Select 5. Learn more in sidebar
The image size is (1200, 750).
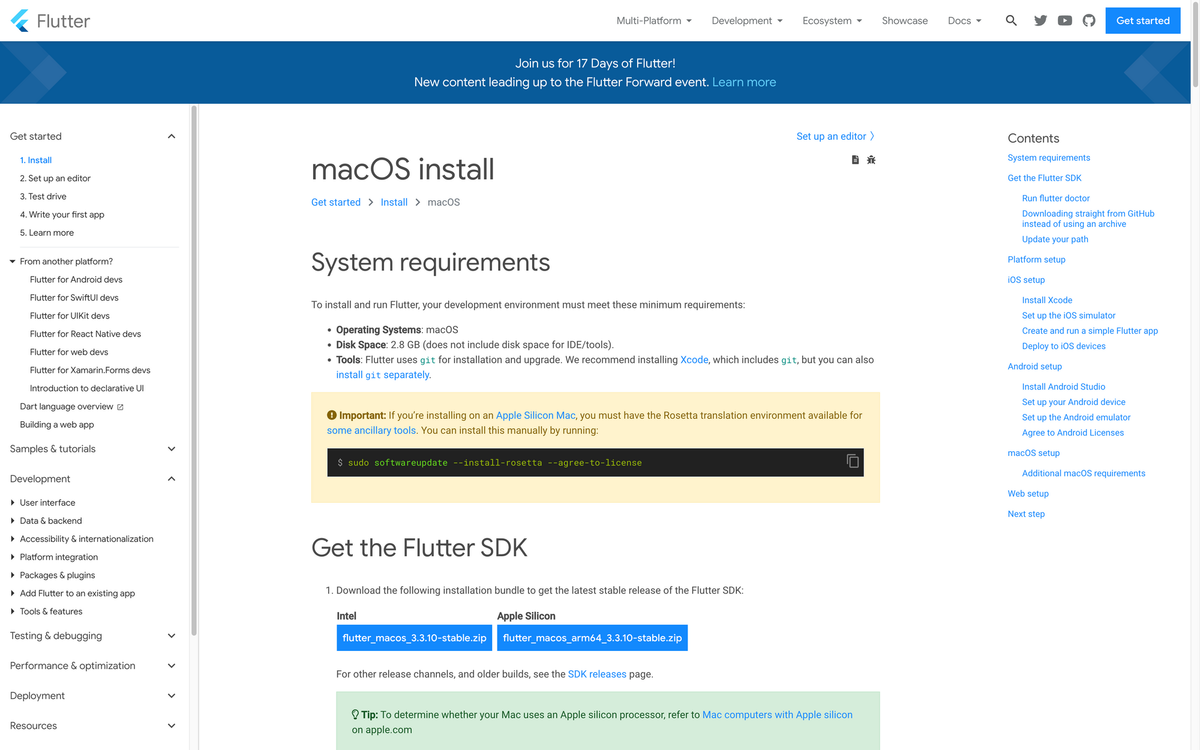(x=47, y=232)
